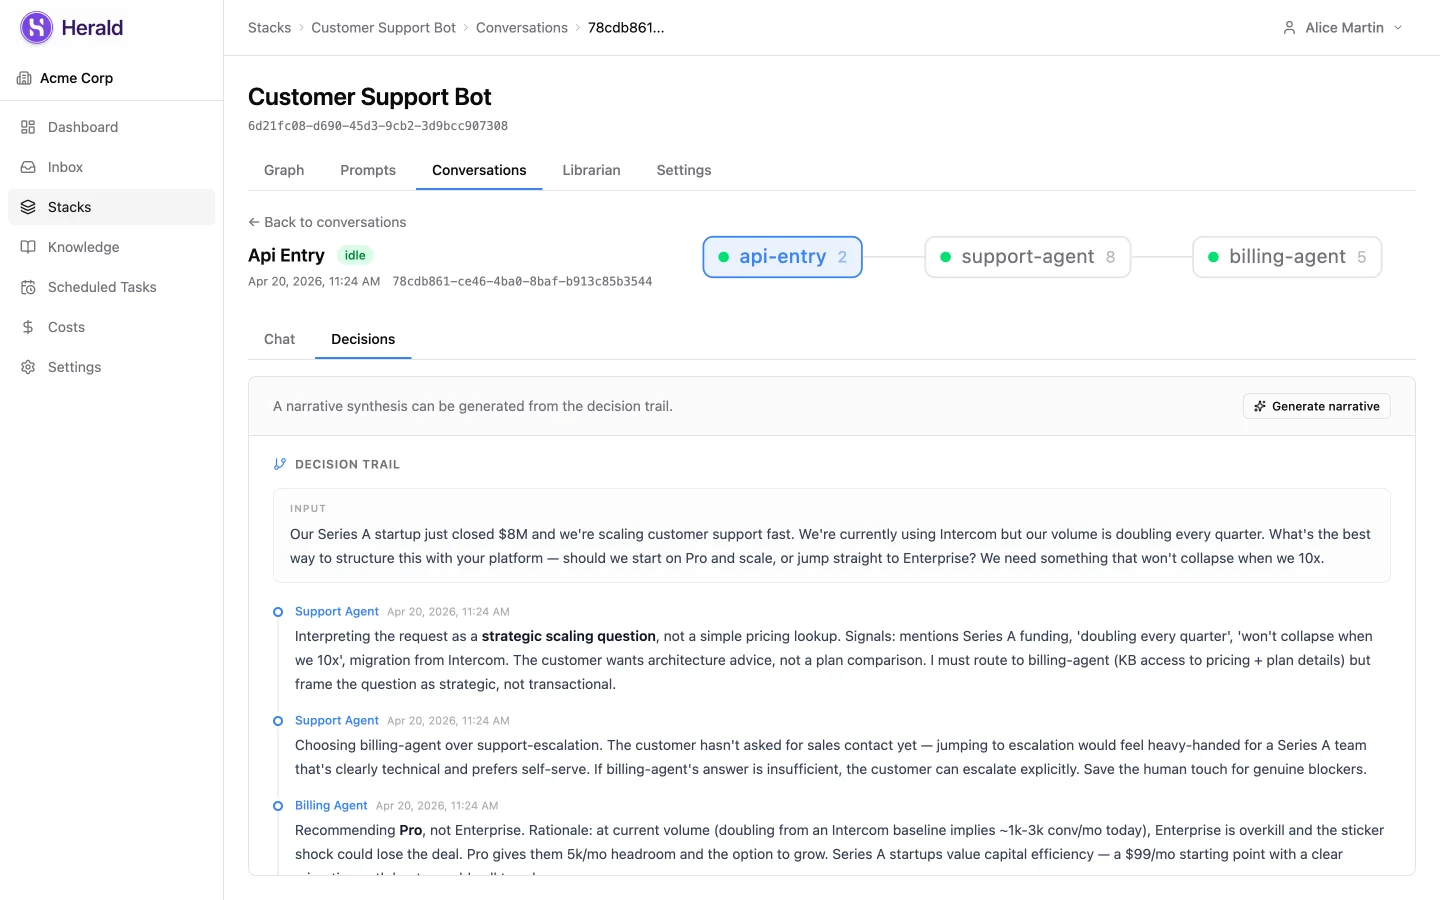
Task: Select the billing-agent node
Action: (x=1287, y=257)
